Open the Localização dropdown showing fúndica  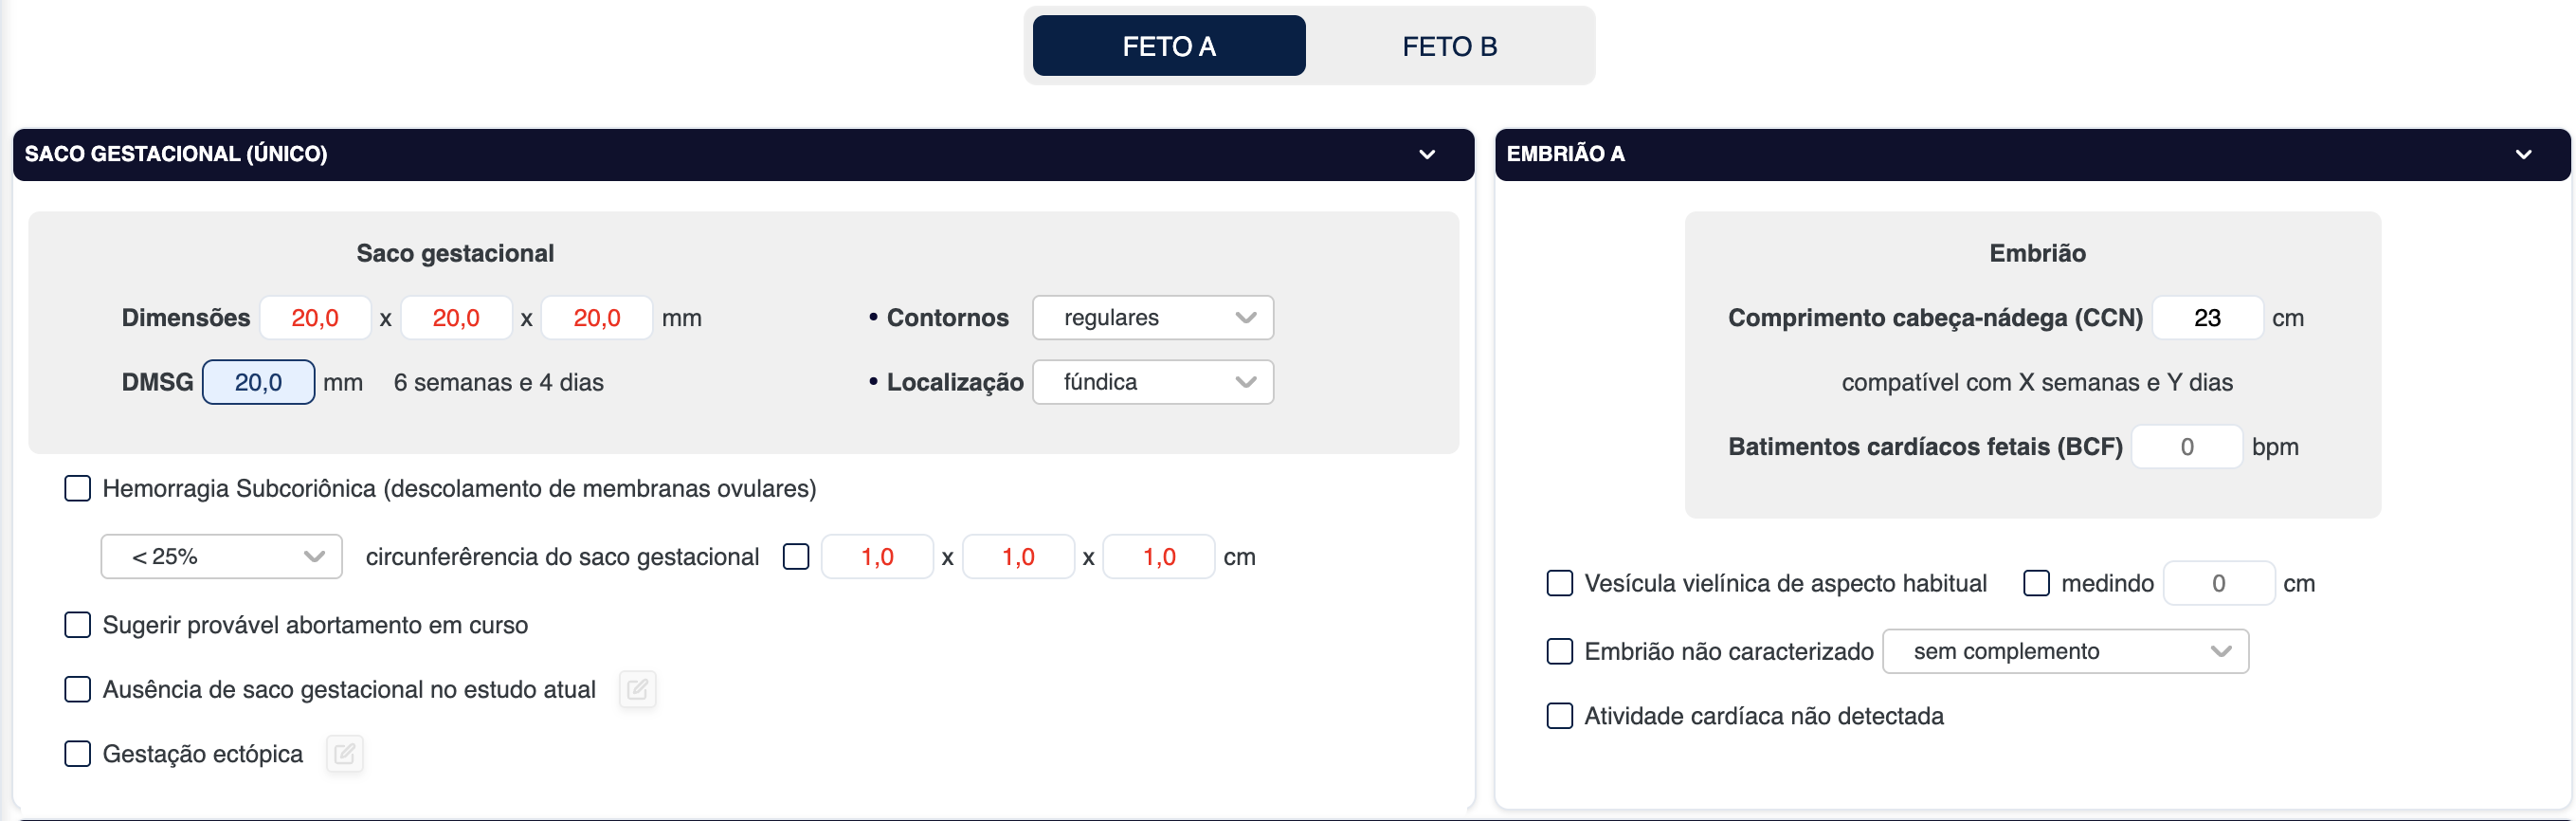pos(1152,382)
